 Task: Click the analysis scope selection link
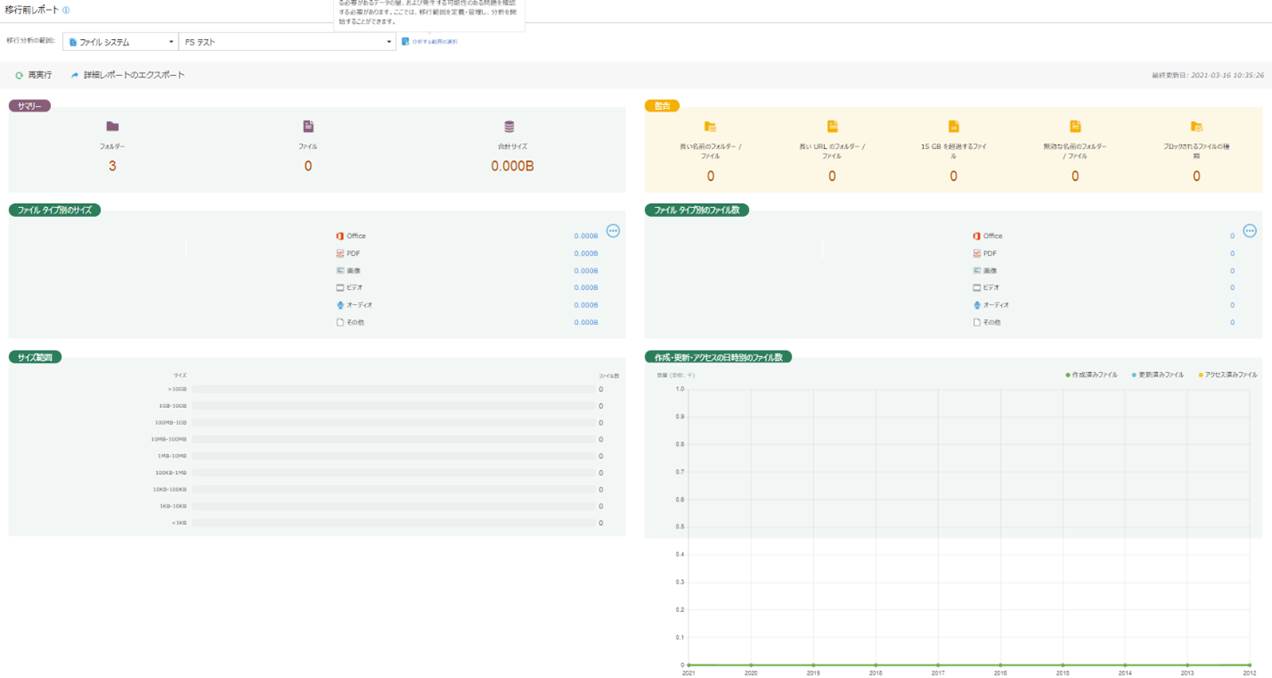(429, 42)
